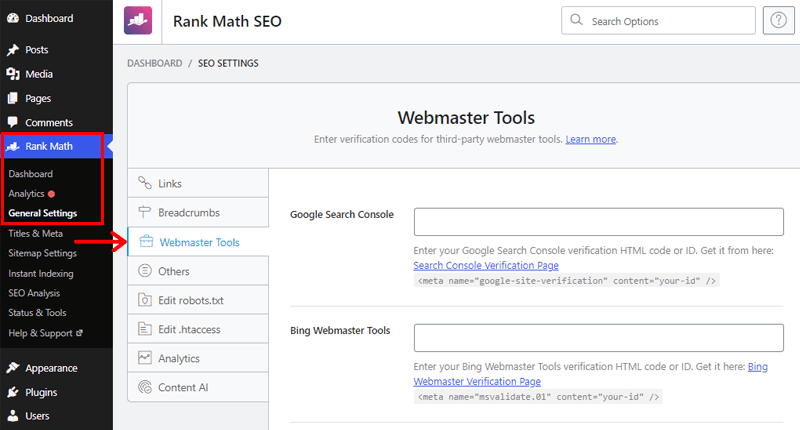This screenshot has height=430, width=800.
Task: Open the Breadcrumbs settings tab
Action: [x=198, y=212]
